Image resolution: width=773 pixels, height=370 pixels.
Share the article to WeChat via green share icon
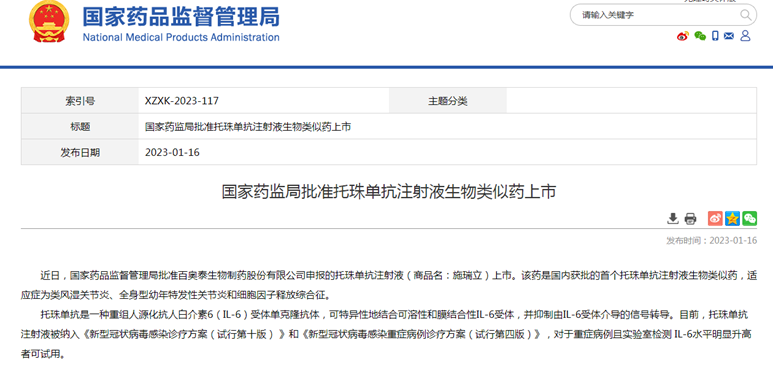[749, 218]
